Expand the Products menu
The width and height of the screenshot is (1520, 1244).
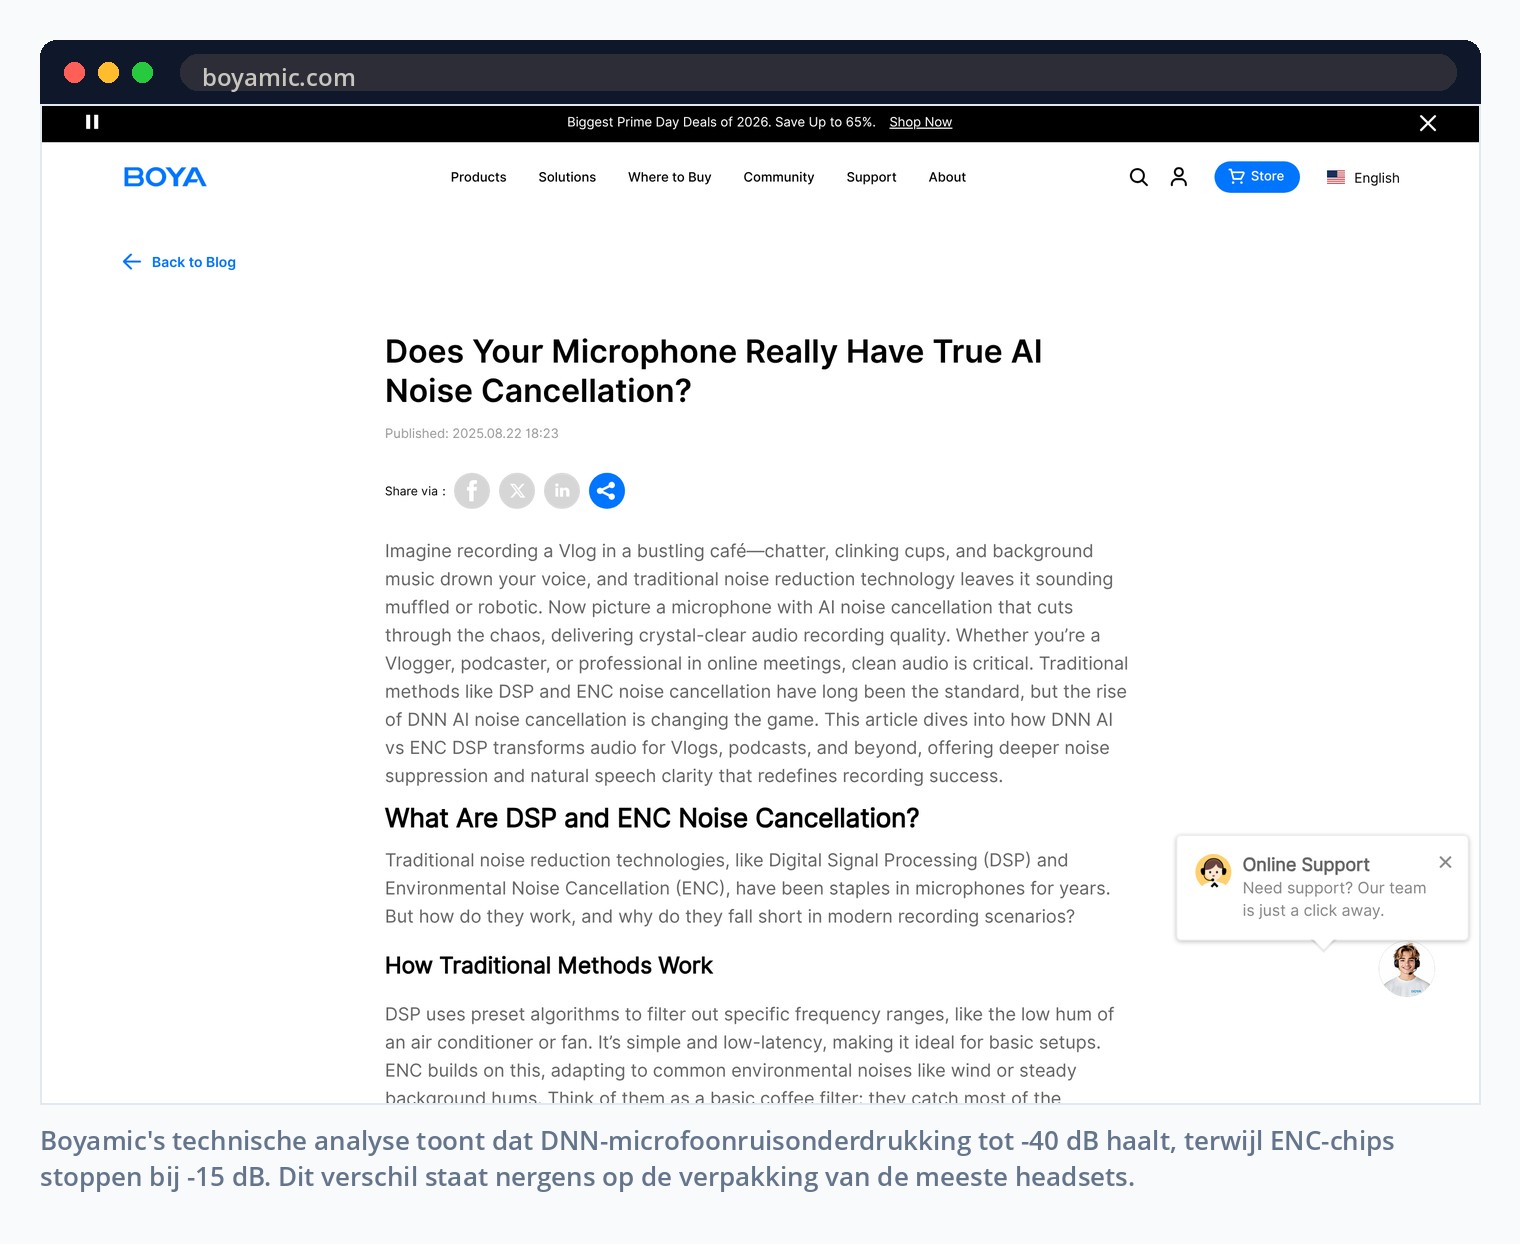point(478,177)
